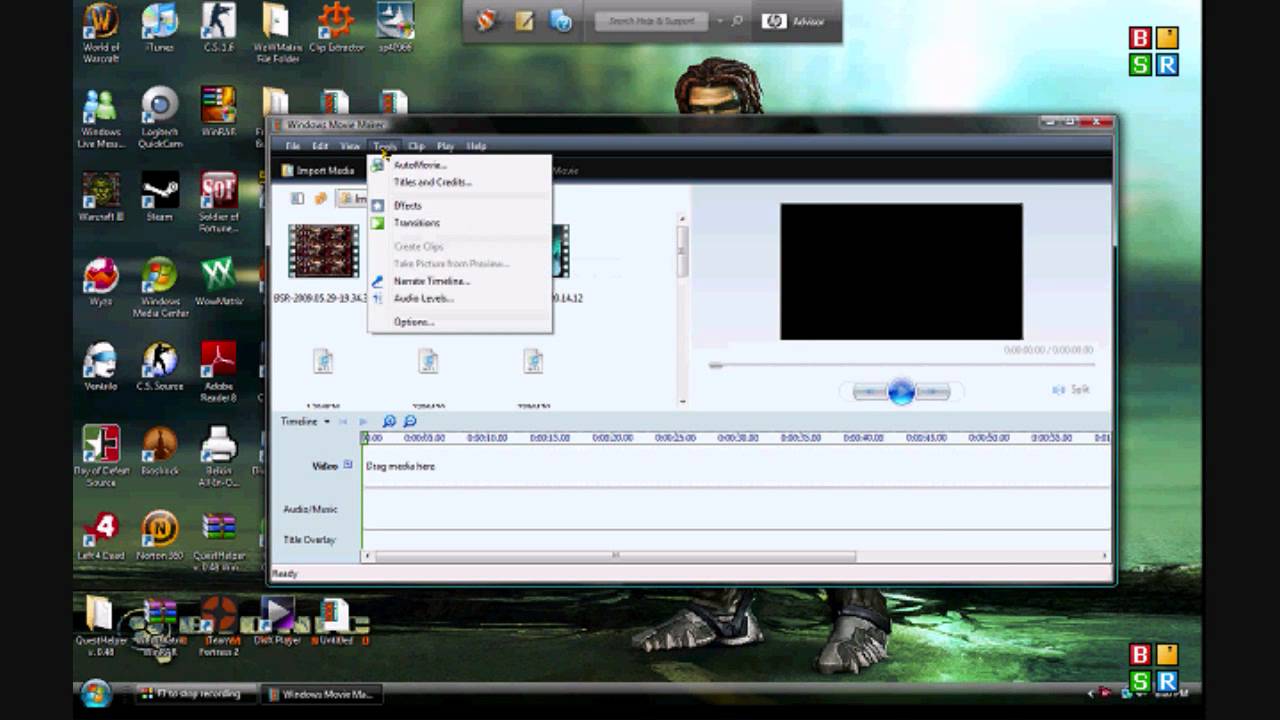Click the preview seek bar slider
Viewport: 1280px width, 720px height.
[716, 365]
